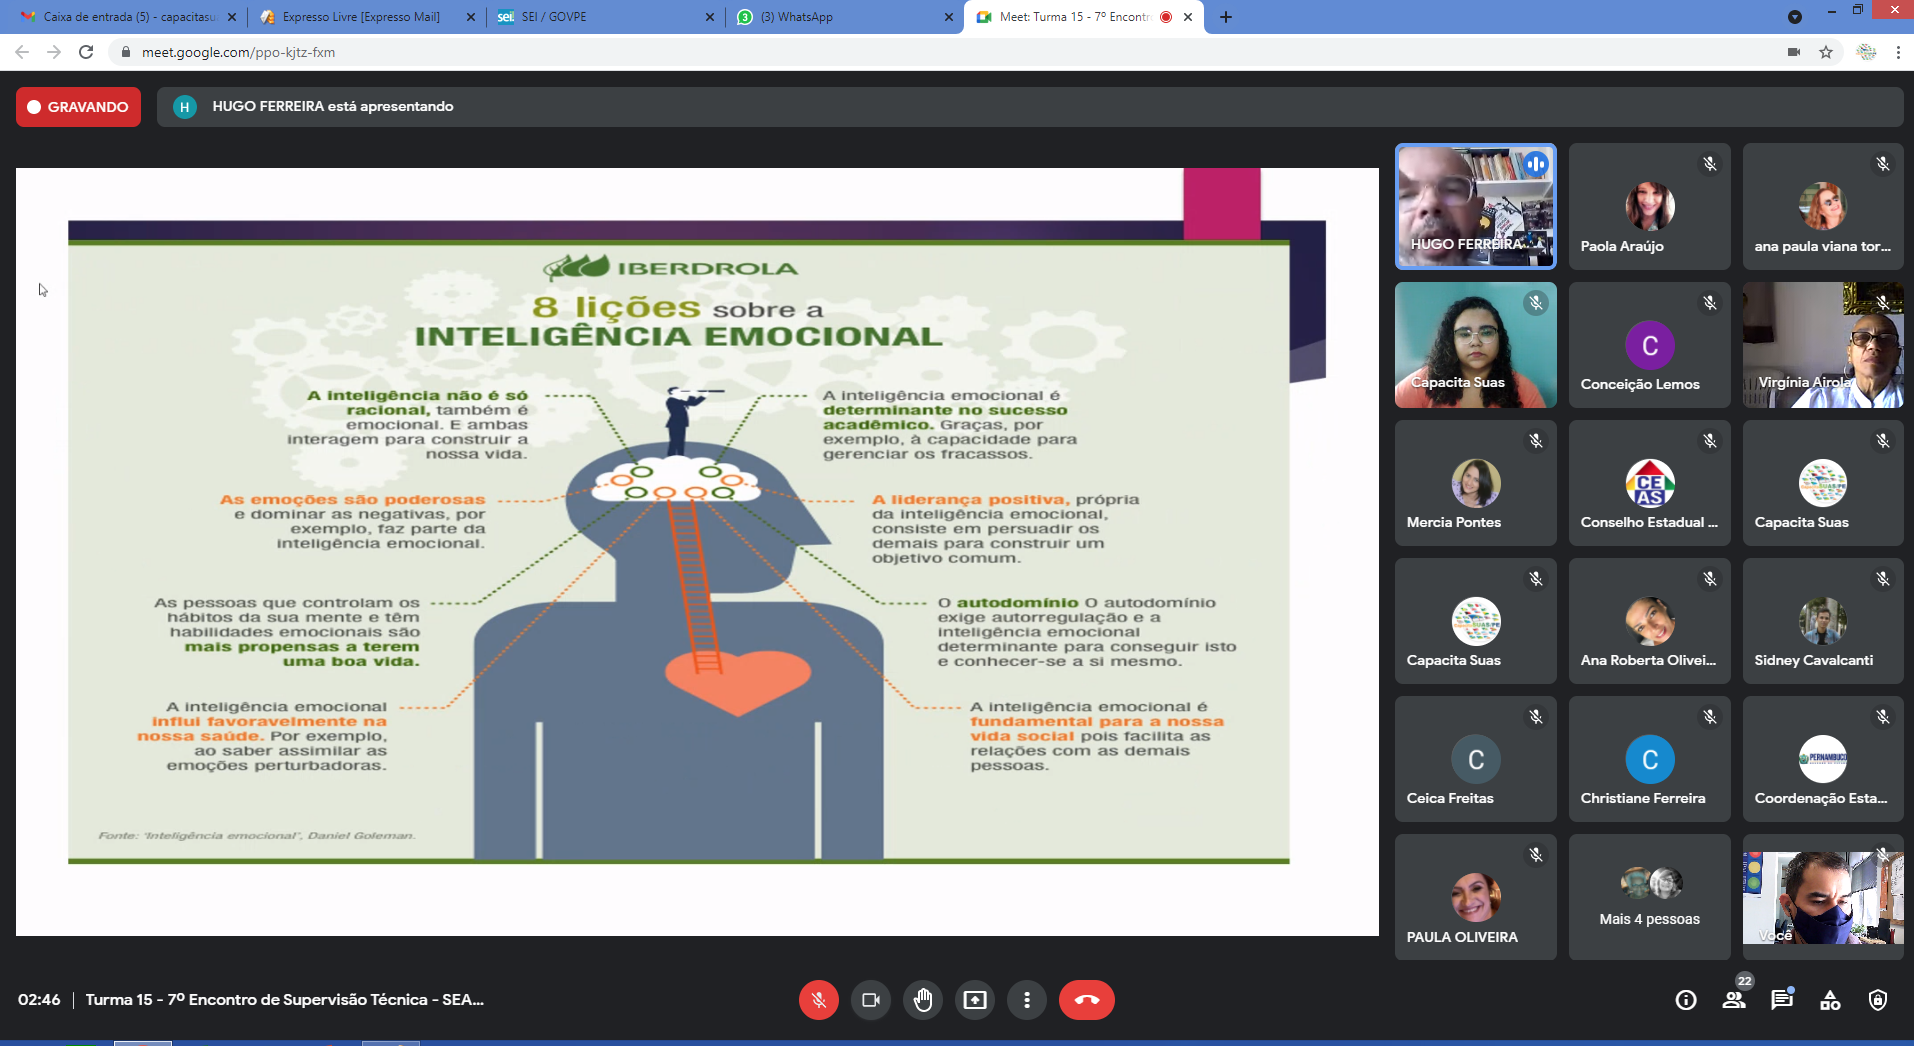Select HUGO FERREIRA's video tile
This screenshot has height=1046, width=1914.
[x=1475, y=207]
